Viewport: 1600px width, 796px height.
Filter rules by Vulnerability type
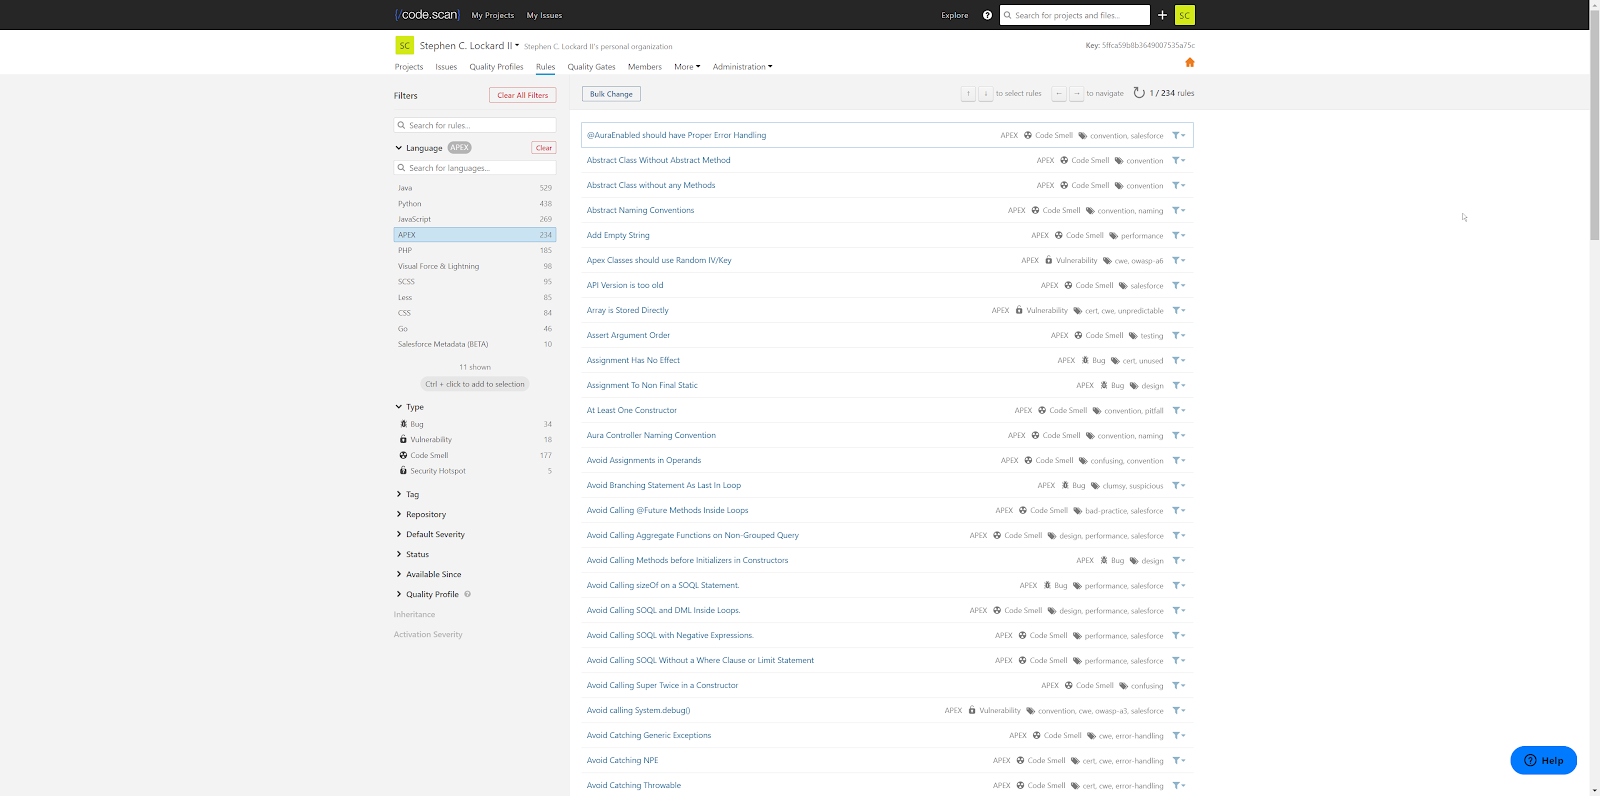click(x=475, y=440)
